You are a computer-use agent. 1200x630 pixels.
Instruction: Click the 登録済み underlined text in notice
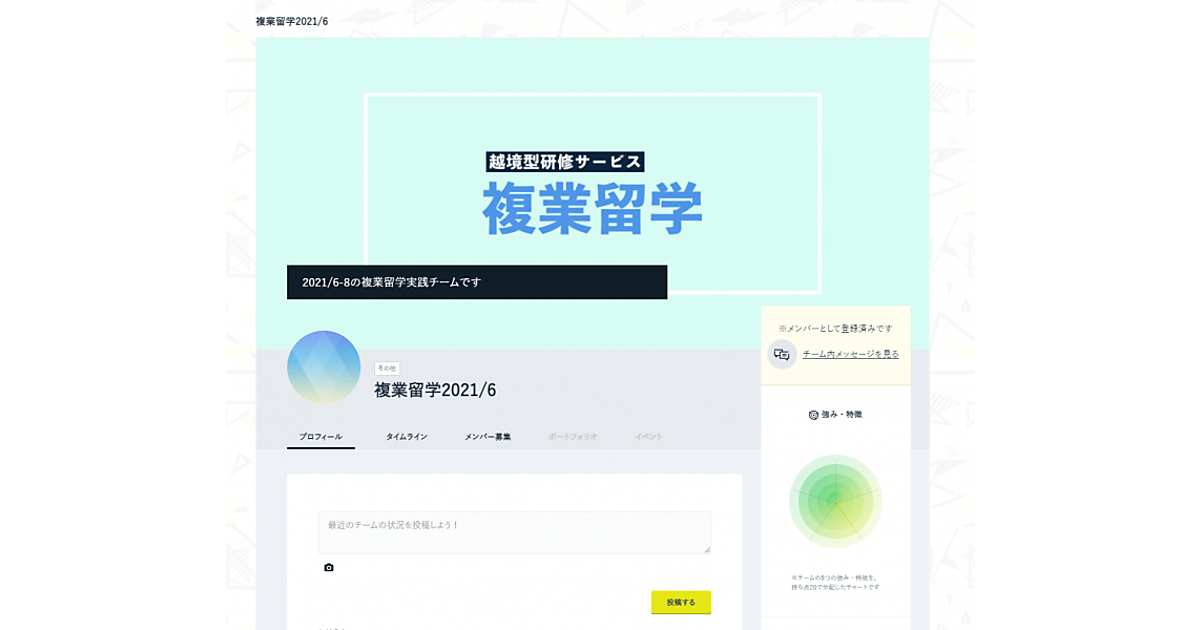(x=858, y=328)
